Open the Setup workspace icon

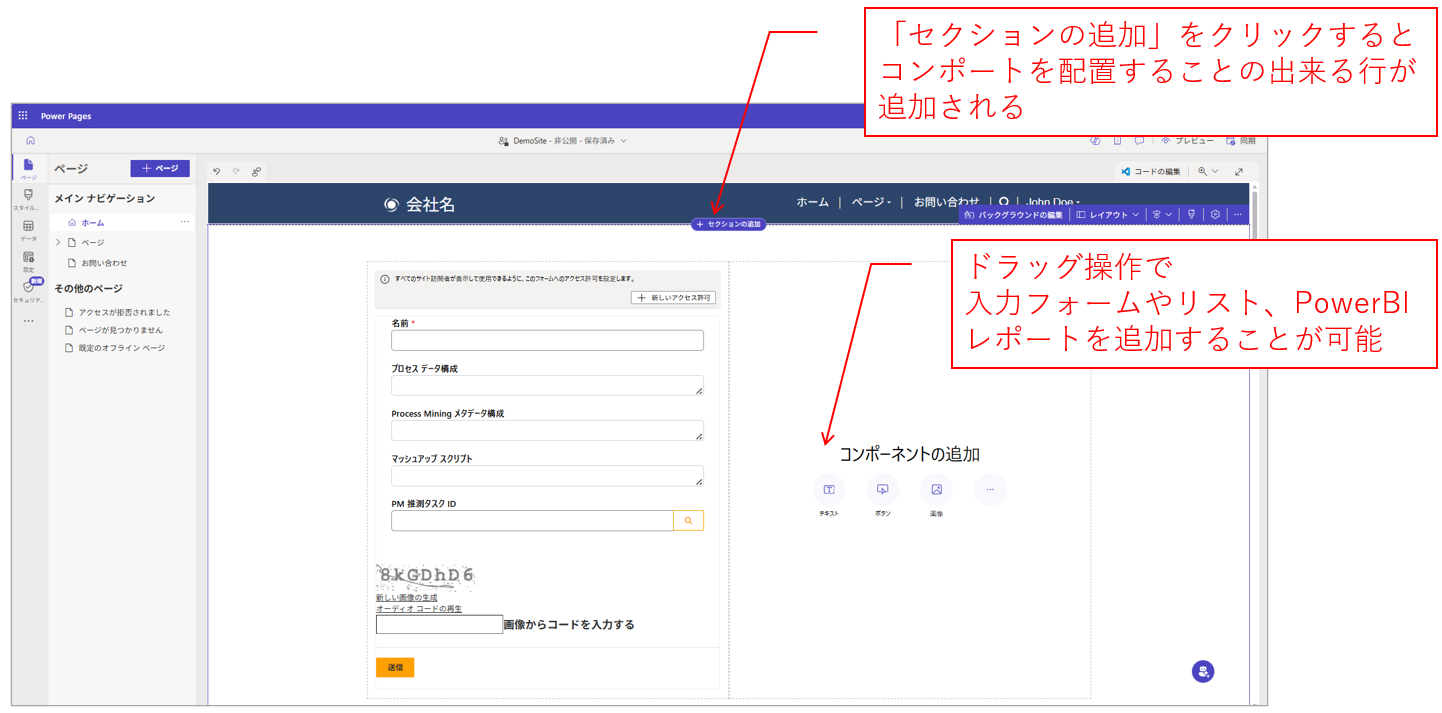(x=28, y=260)
